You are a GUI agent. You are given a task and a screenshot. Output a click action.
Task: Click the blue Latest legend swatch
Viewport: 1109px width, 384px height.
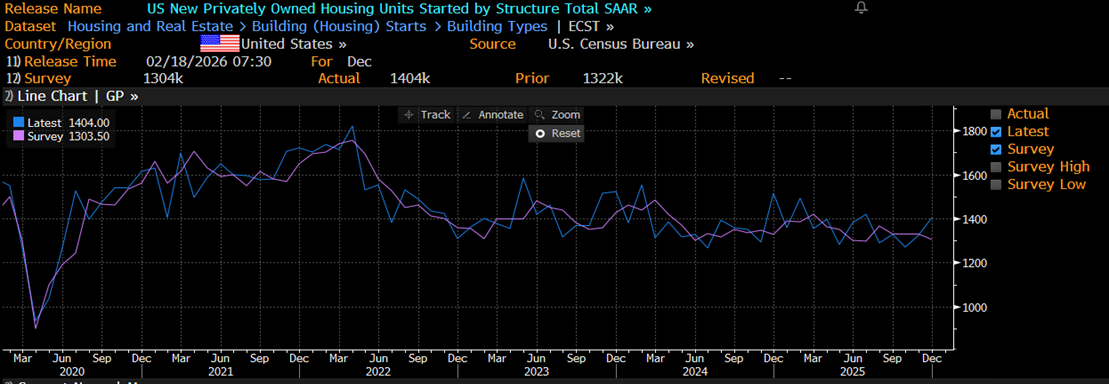coord(18,123)
